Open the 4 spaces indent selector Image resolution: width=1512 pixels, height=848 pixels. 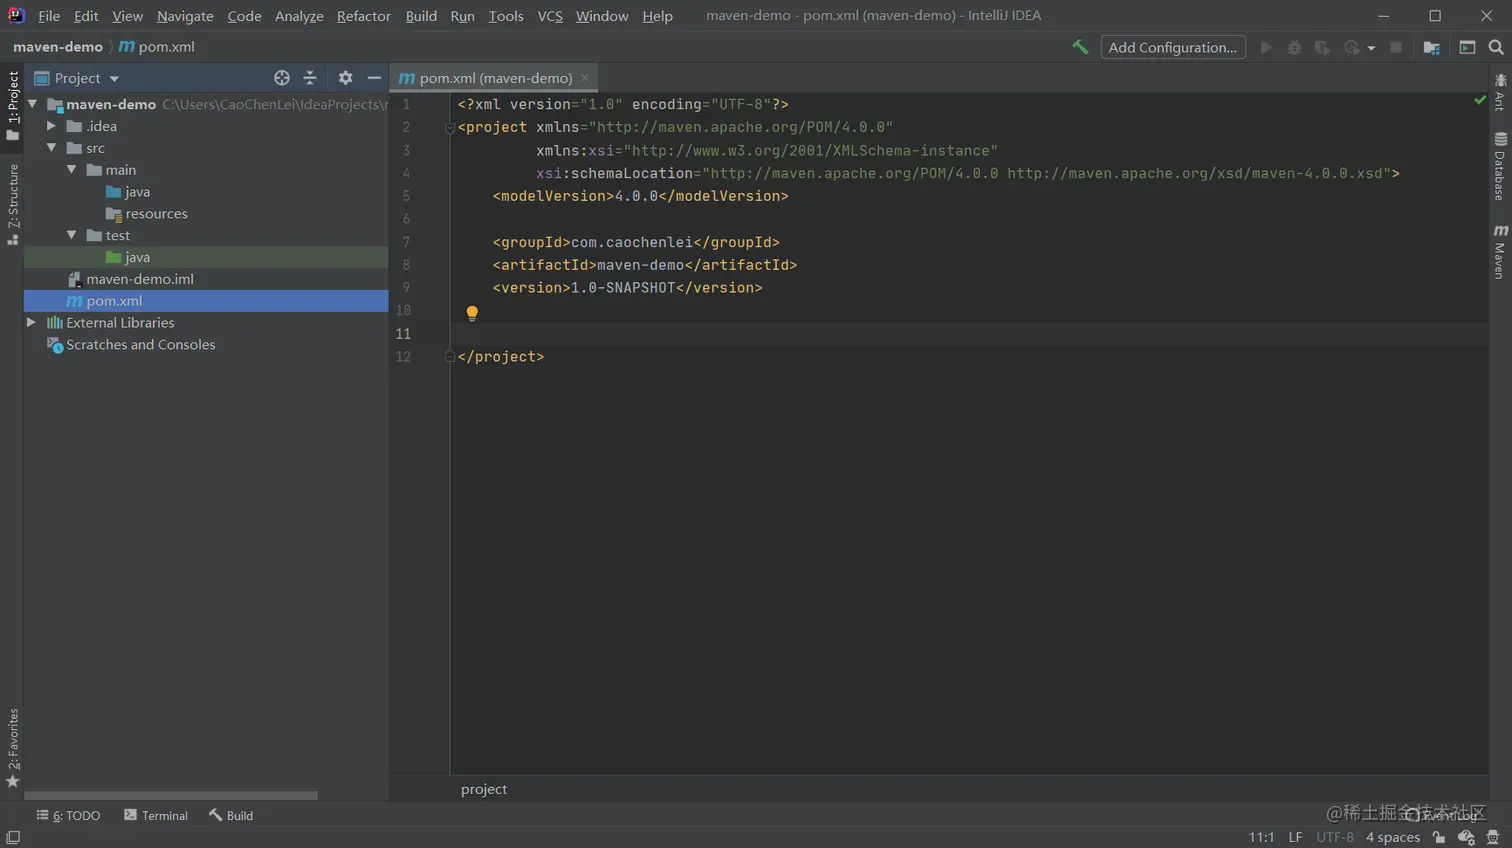[x=1392, y=837]
